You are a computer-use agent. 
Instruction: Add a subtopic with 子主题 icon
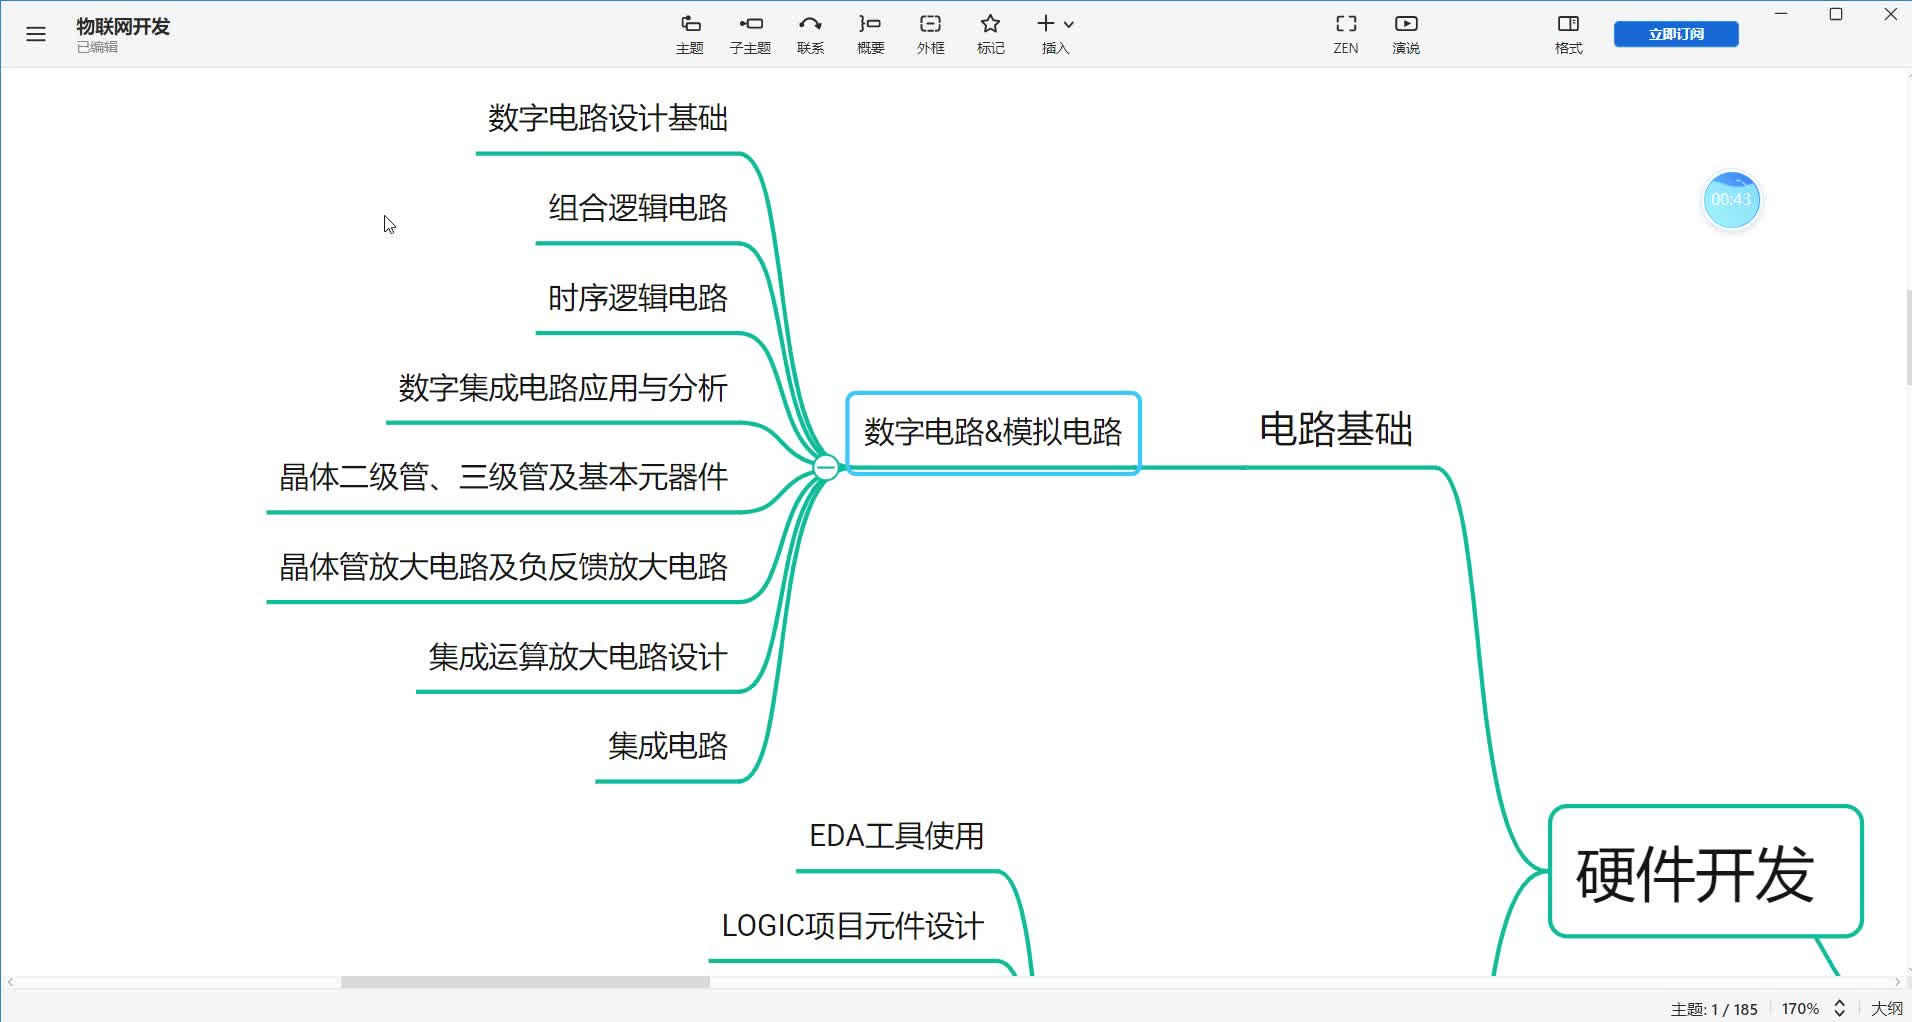click(750, 33)
